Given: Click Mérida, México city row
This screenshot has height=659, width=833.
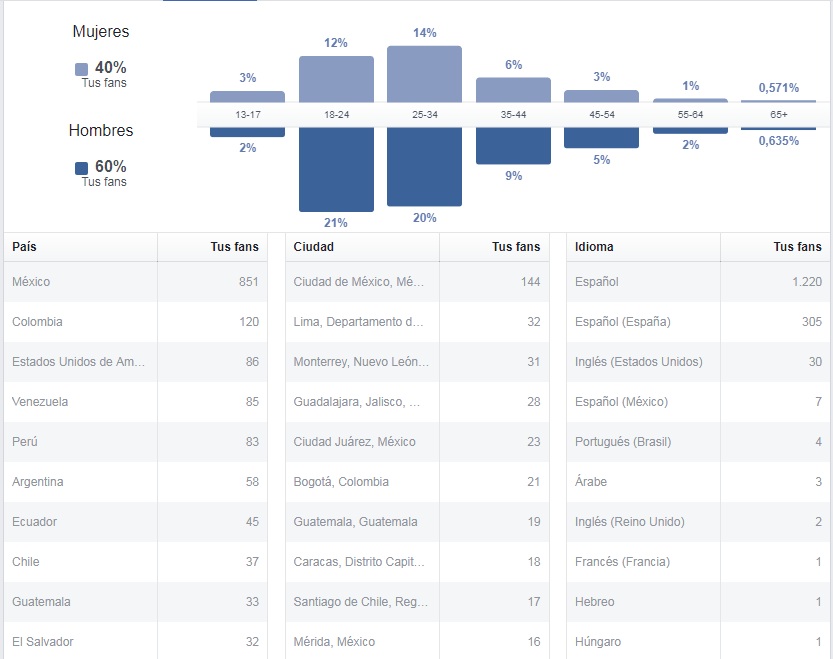Looking at the screenshot, I should click(417, 641).
